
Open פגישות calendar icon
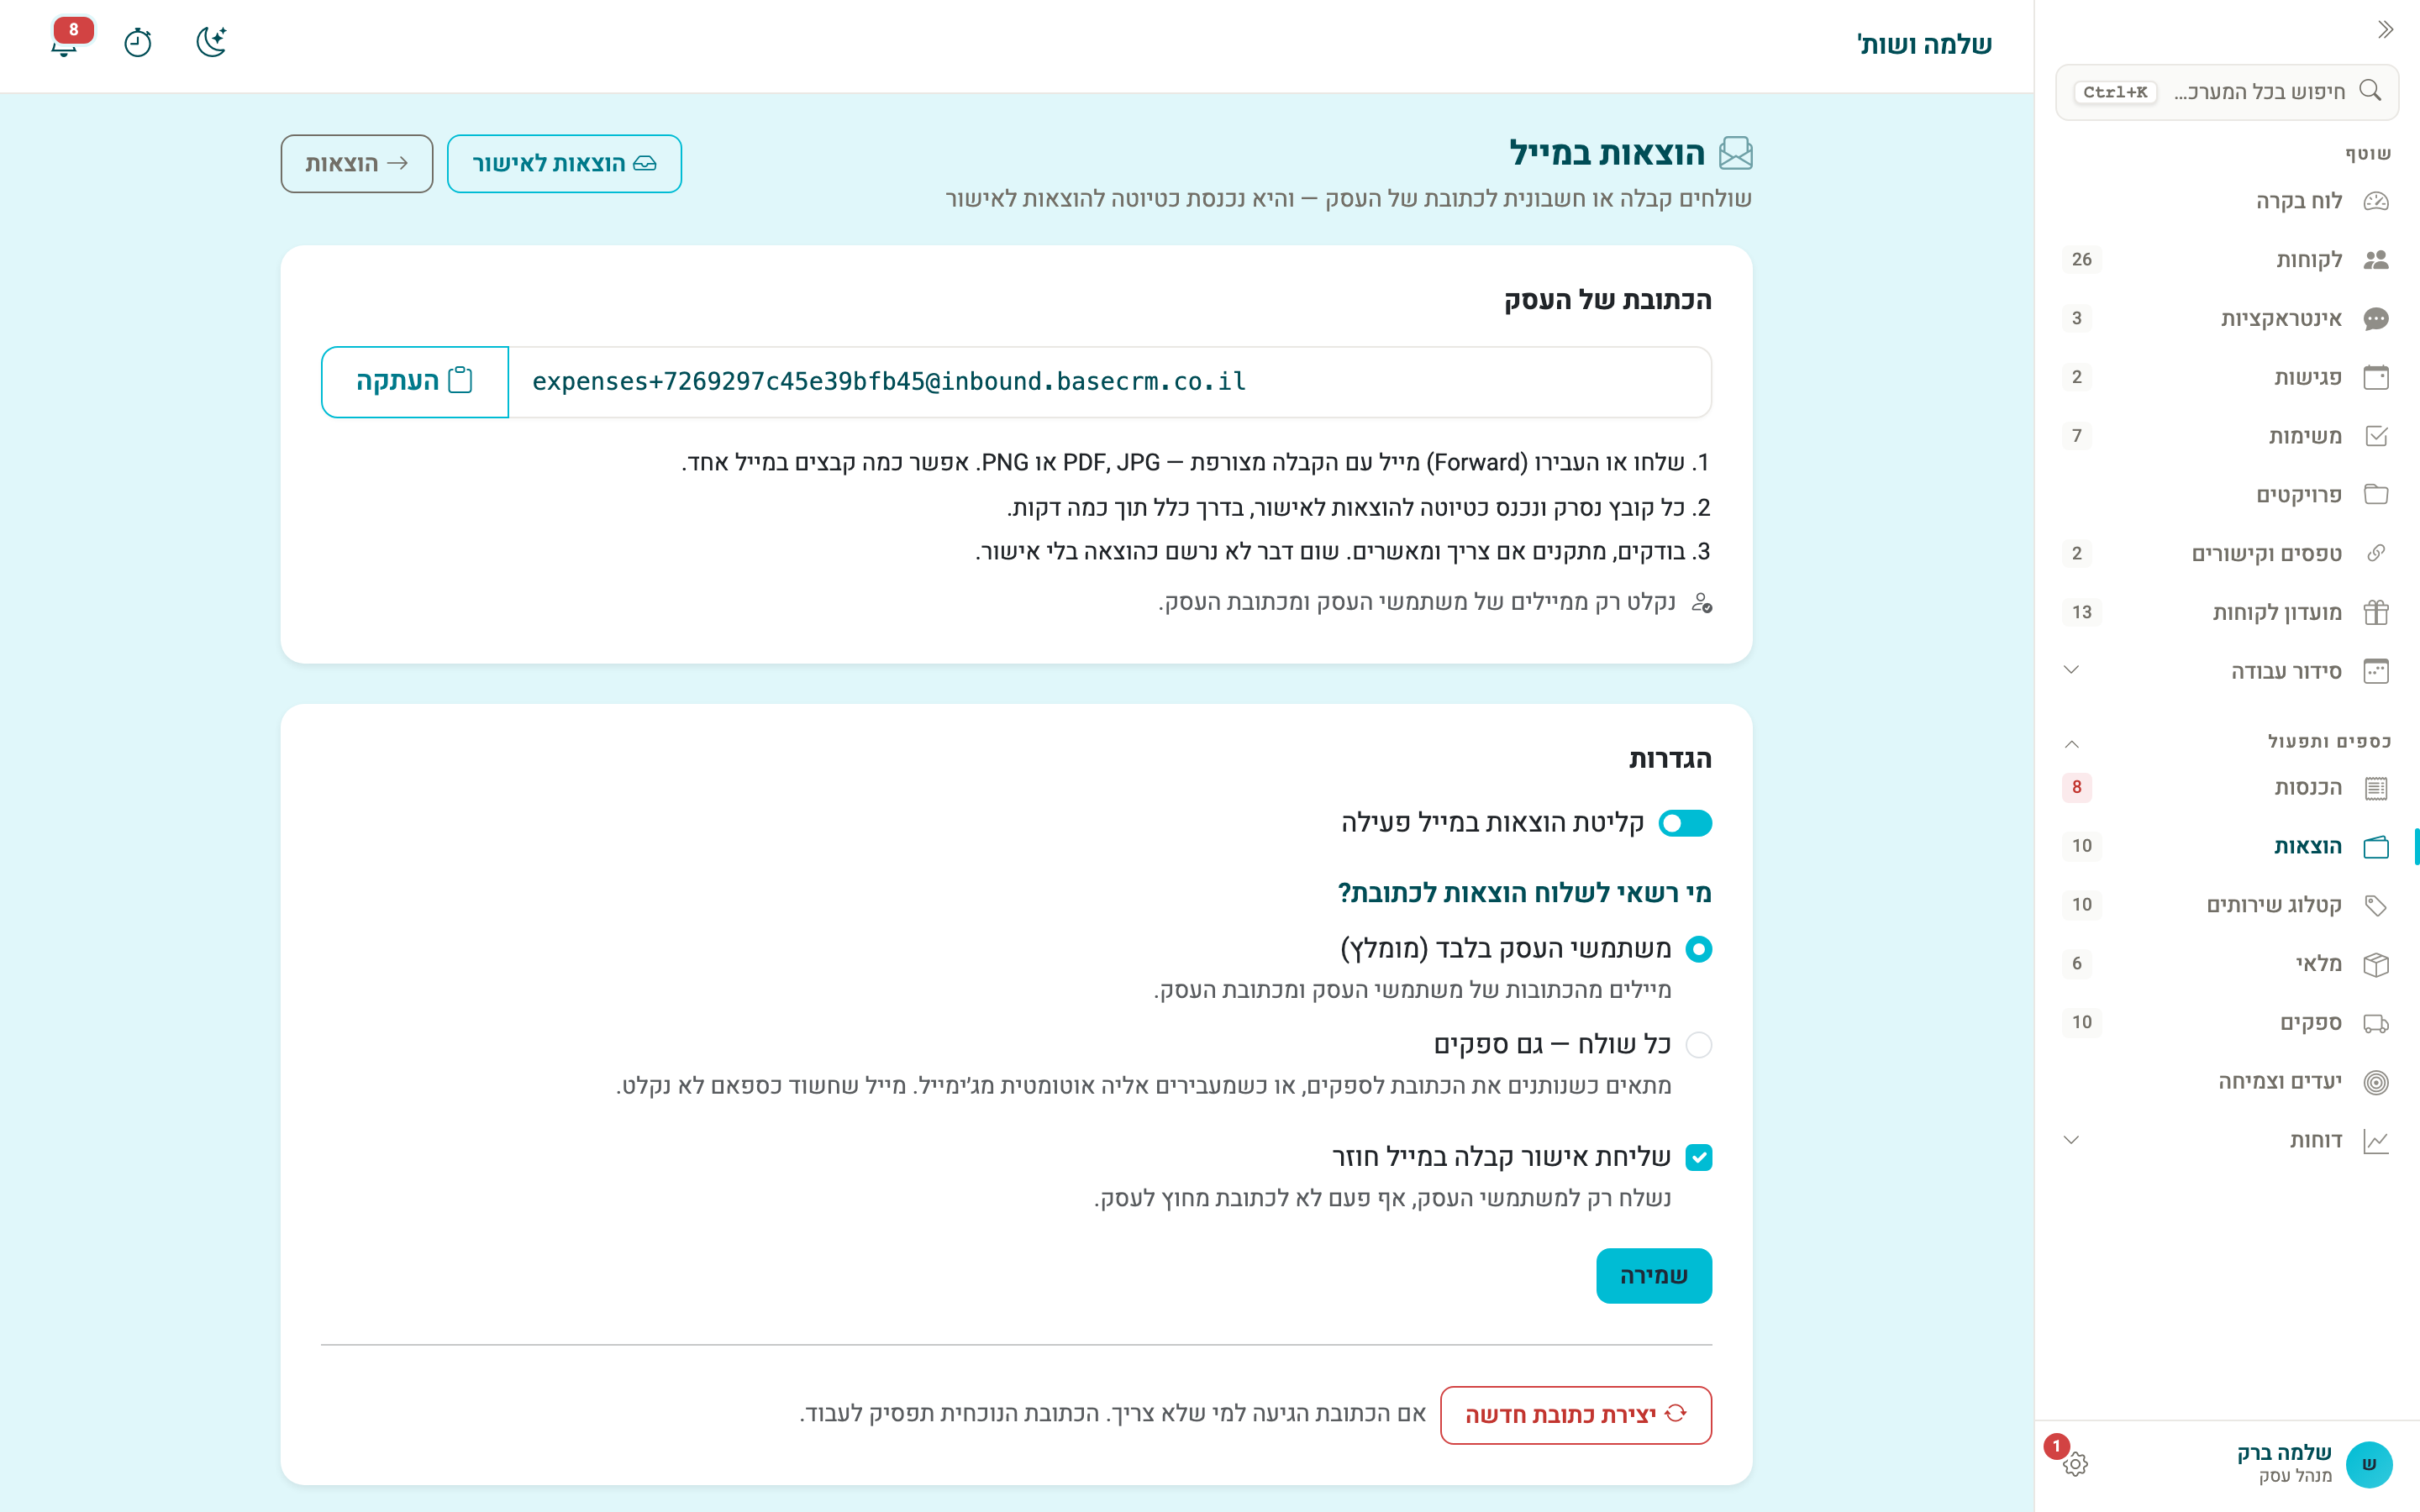[x=2376, y=377]
